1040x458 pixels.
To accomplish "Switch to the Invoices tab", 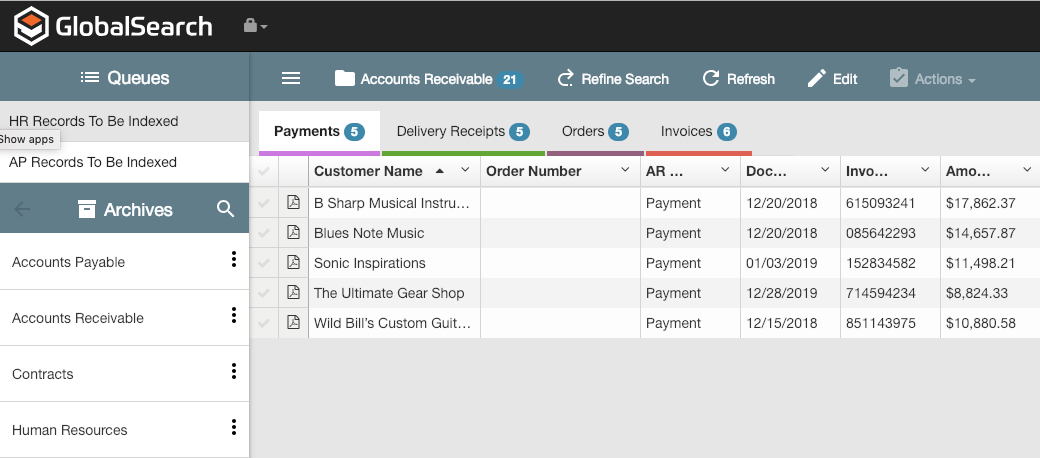I will (x=698, y=132).
